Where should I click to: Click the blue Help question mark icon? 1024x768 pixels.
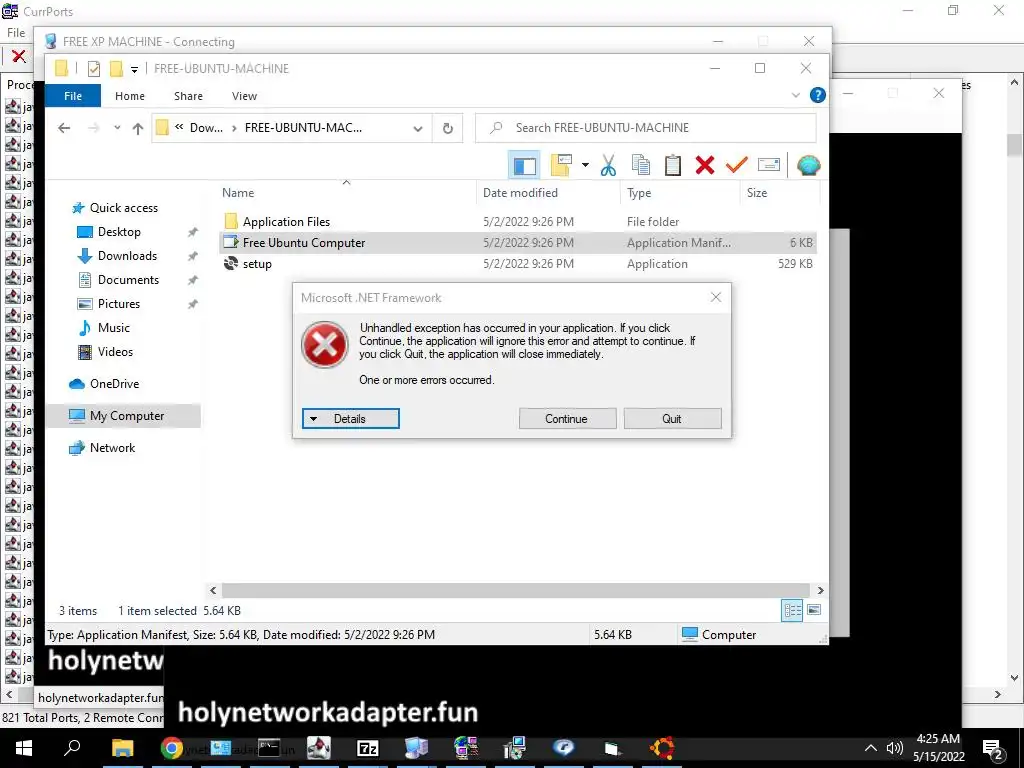[x=817, y=95]
